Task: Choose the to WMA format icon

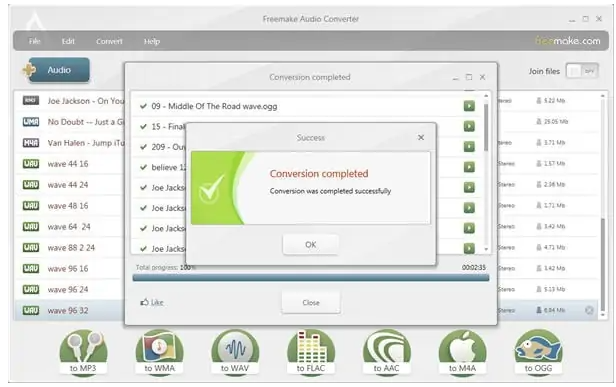Action: coord(159,352)
